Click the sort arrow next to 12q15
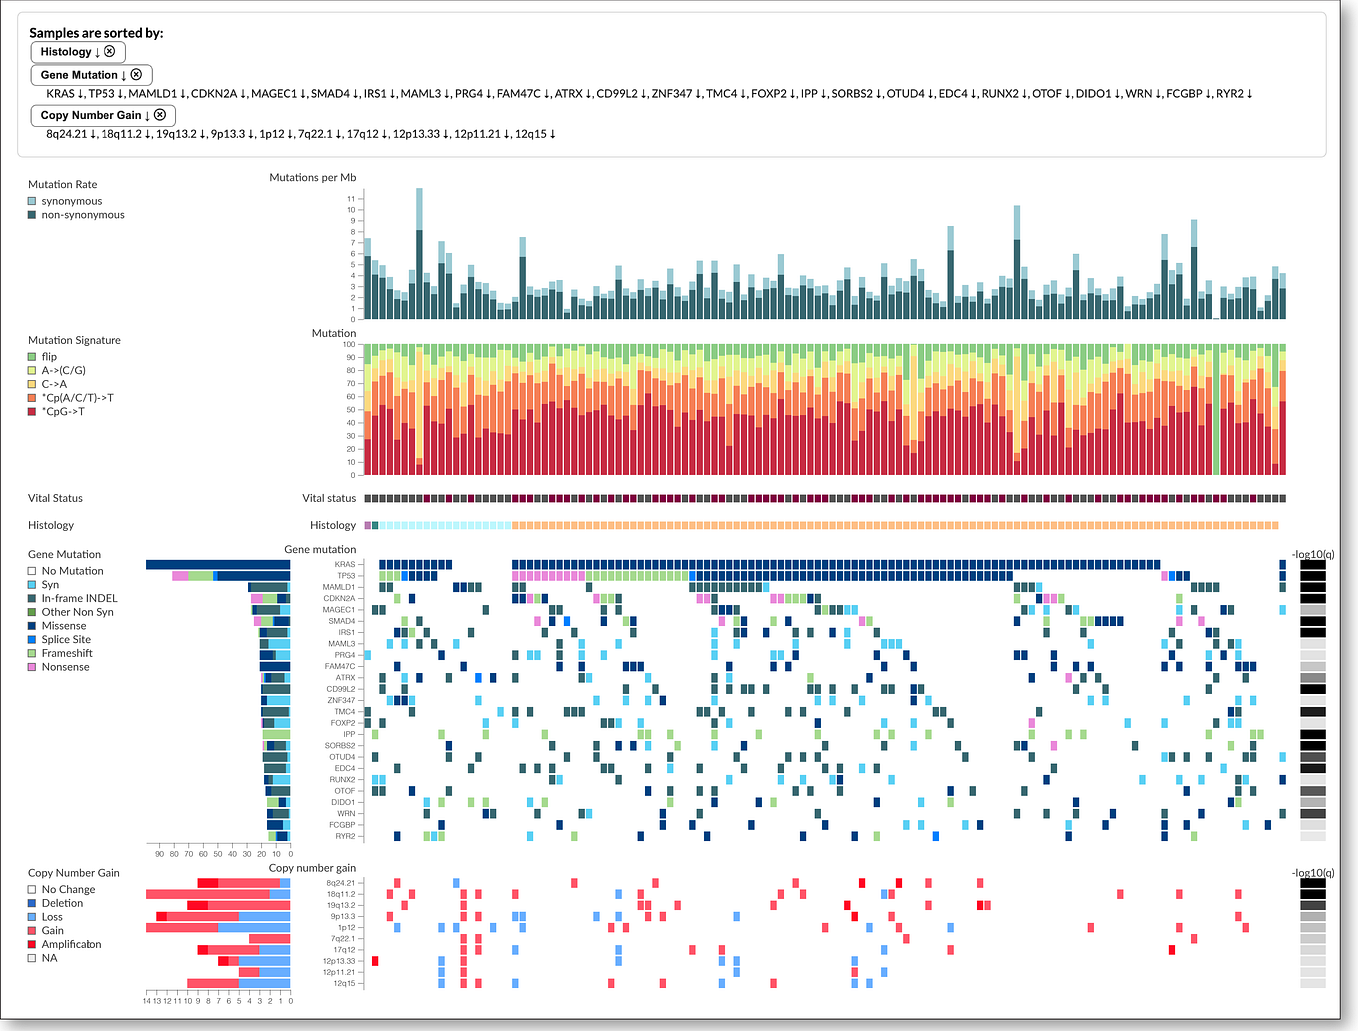 (x=553, y=133)
